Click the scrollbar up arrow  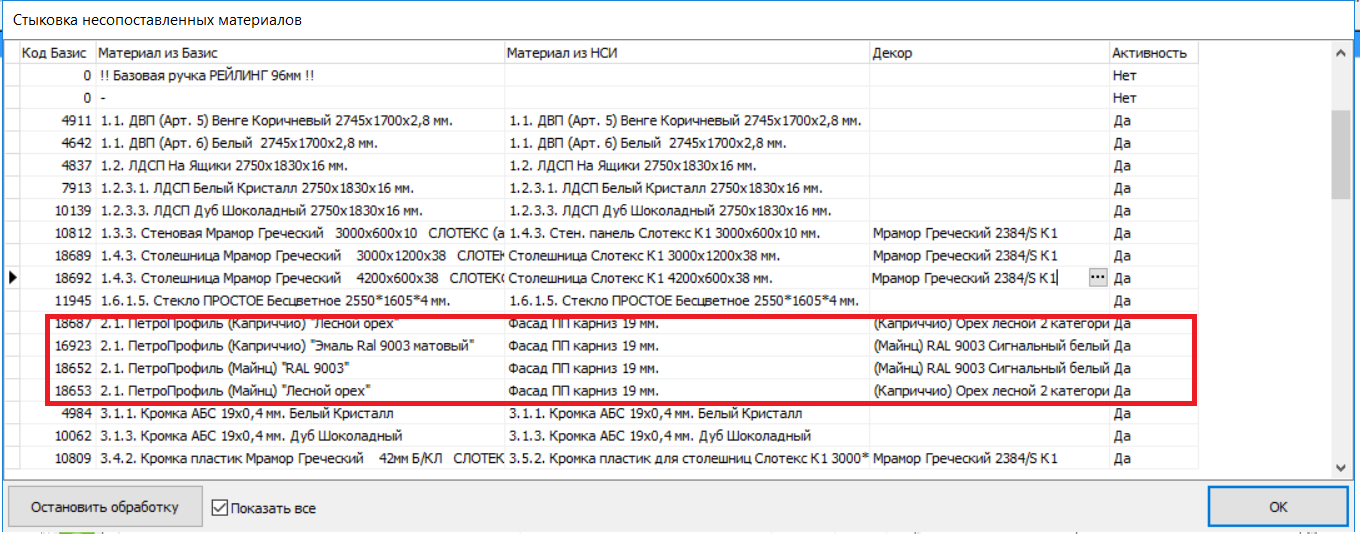click(1341, 53)
